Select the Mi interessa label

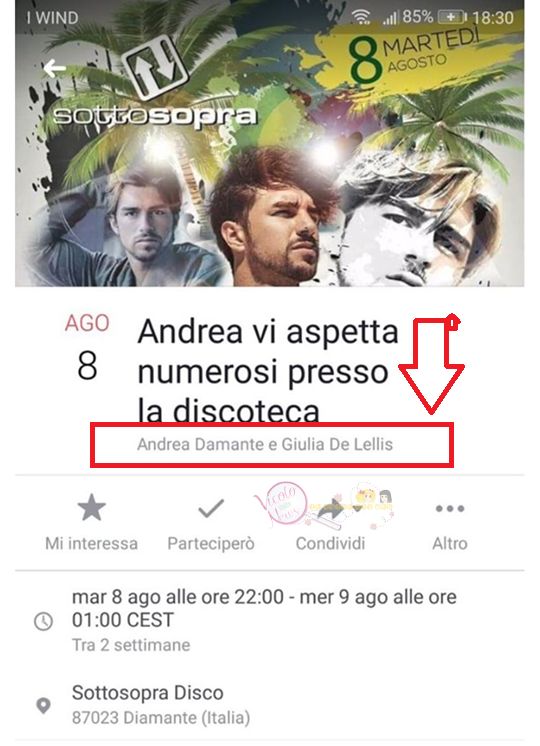tap(91, 543)
